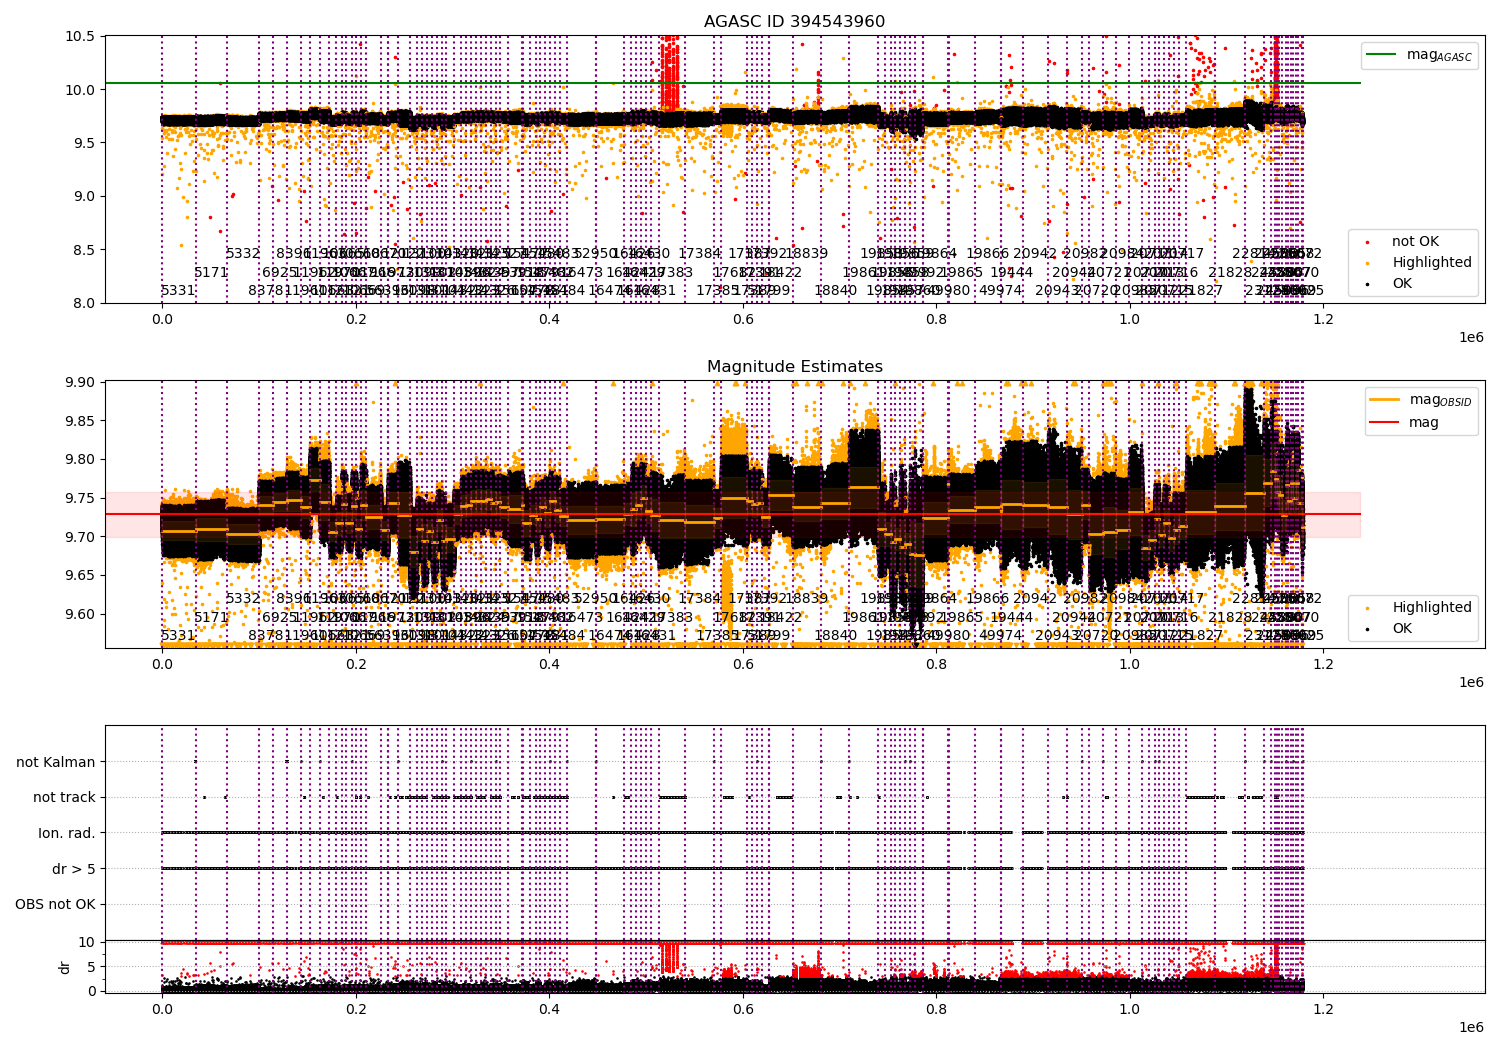Click obsid label 5171 in Magnitude Estimates plot
This screenshot has height=1050, width=1500.
coord(211,617)
